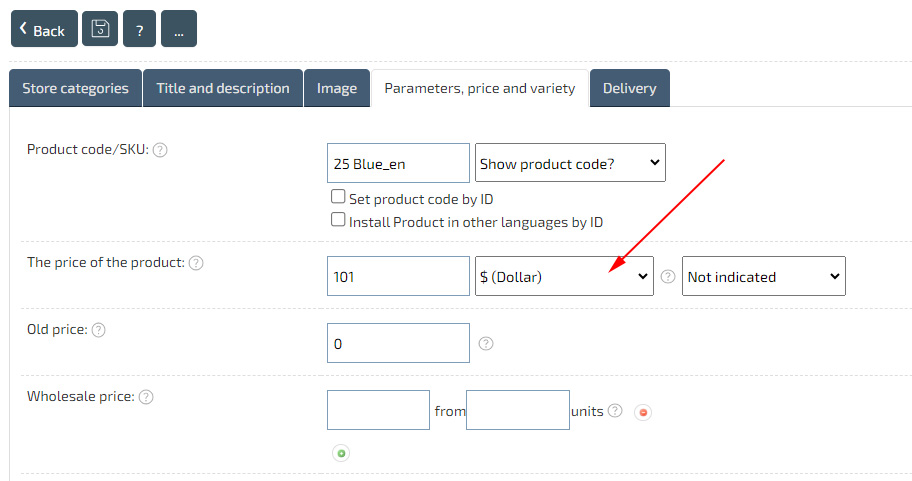Open the Delivery tab
This screenshot has height=481, width=912.
629,88
